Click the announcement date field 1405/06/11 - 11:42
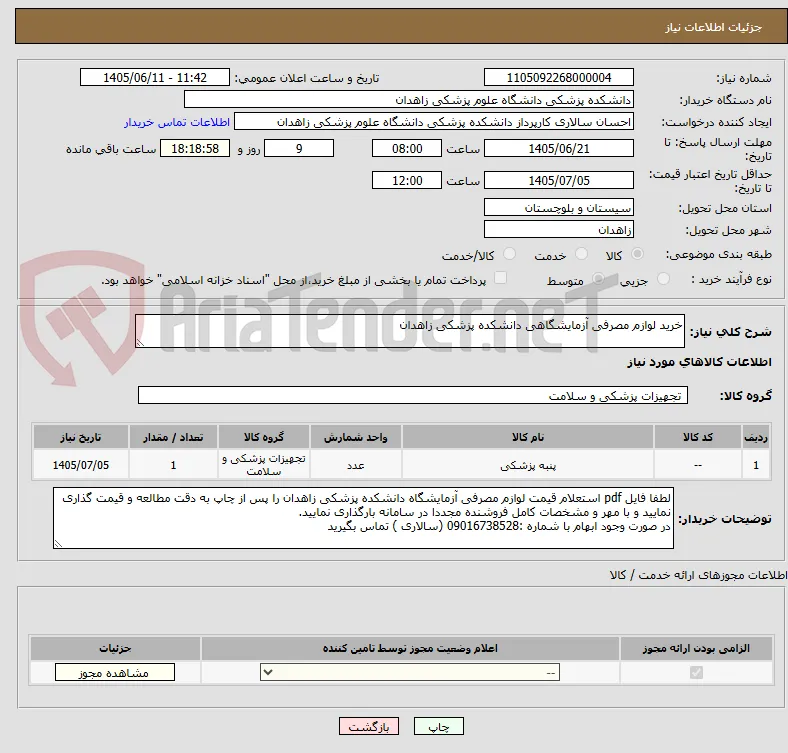The height and width of the screenshot is (753, 788). (155, 77)
